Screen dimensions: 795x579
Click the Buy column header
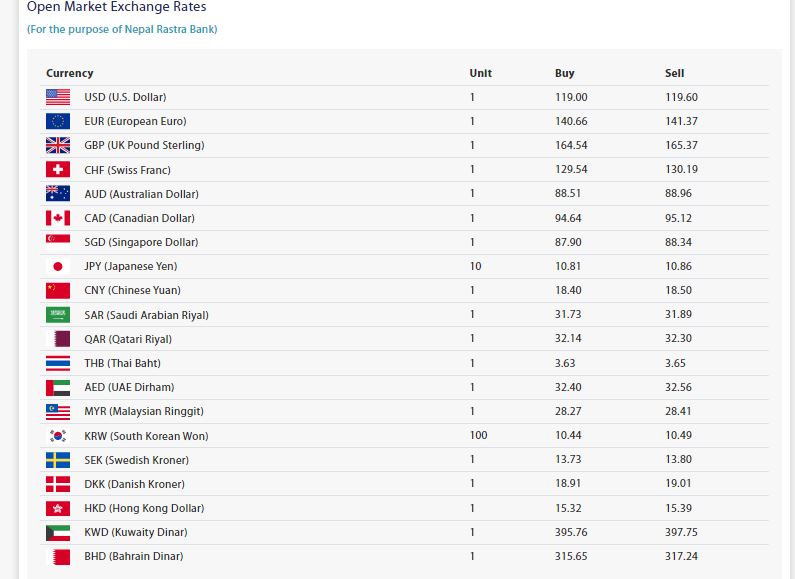point(565,73)
